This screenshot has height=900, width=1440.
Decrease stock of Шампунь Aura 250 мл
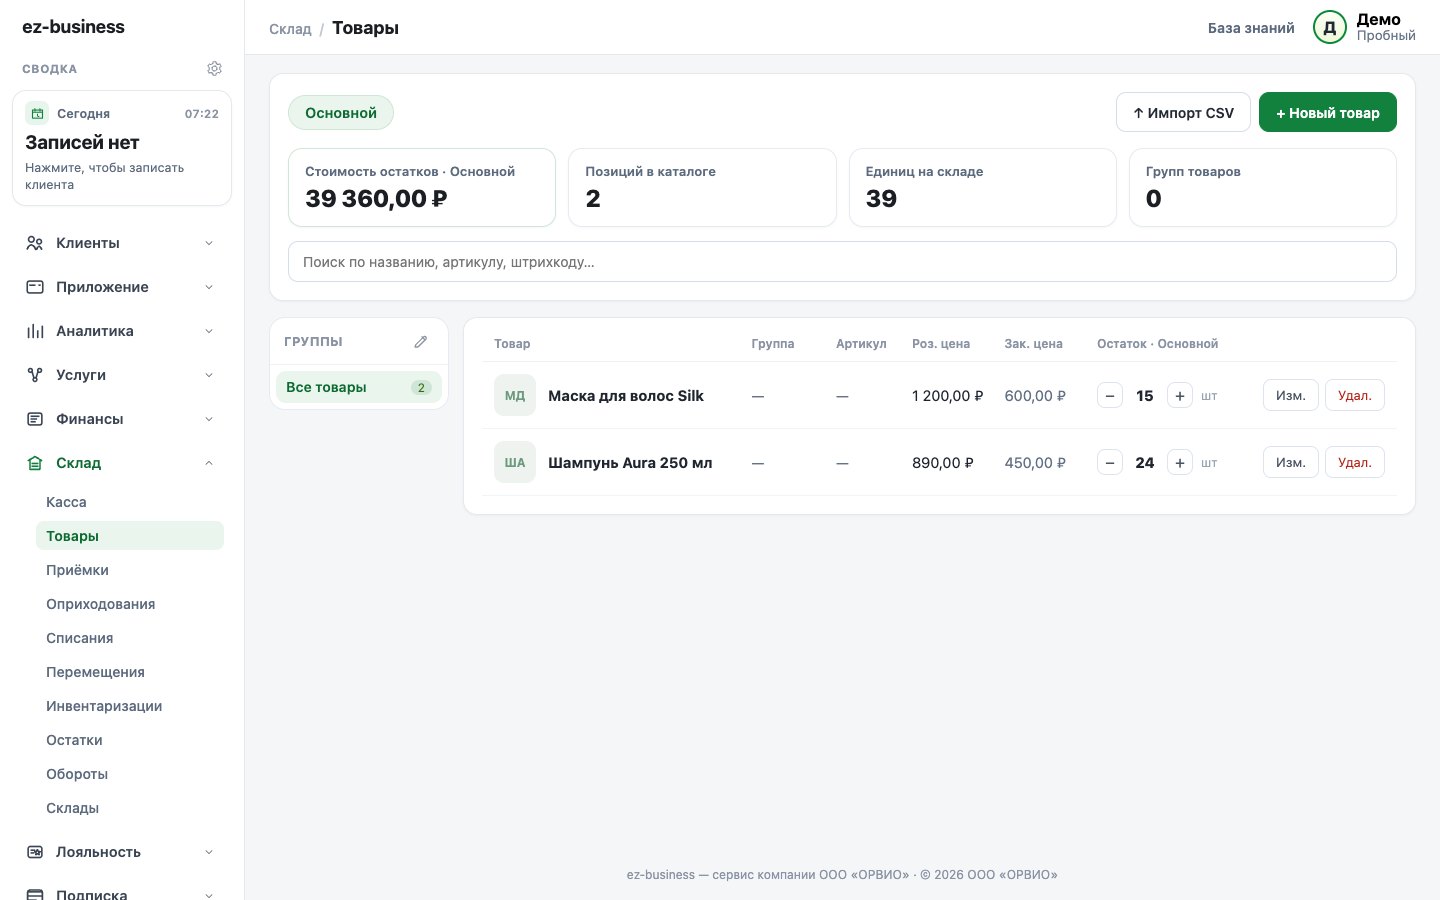pyautogui.click(x=1110, y=463)
